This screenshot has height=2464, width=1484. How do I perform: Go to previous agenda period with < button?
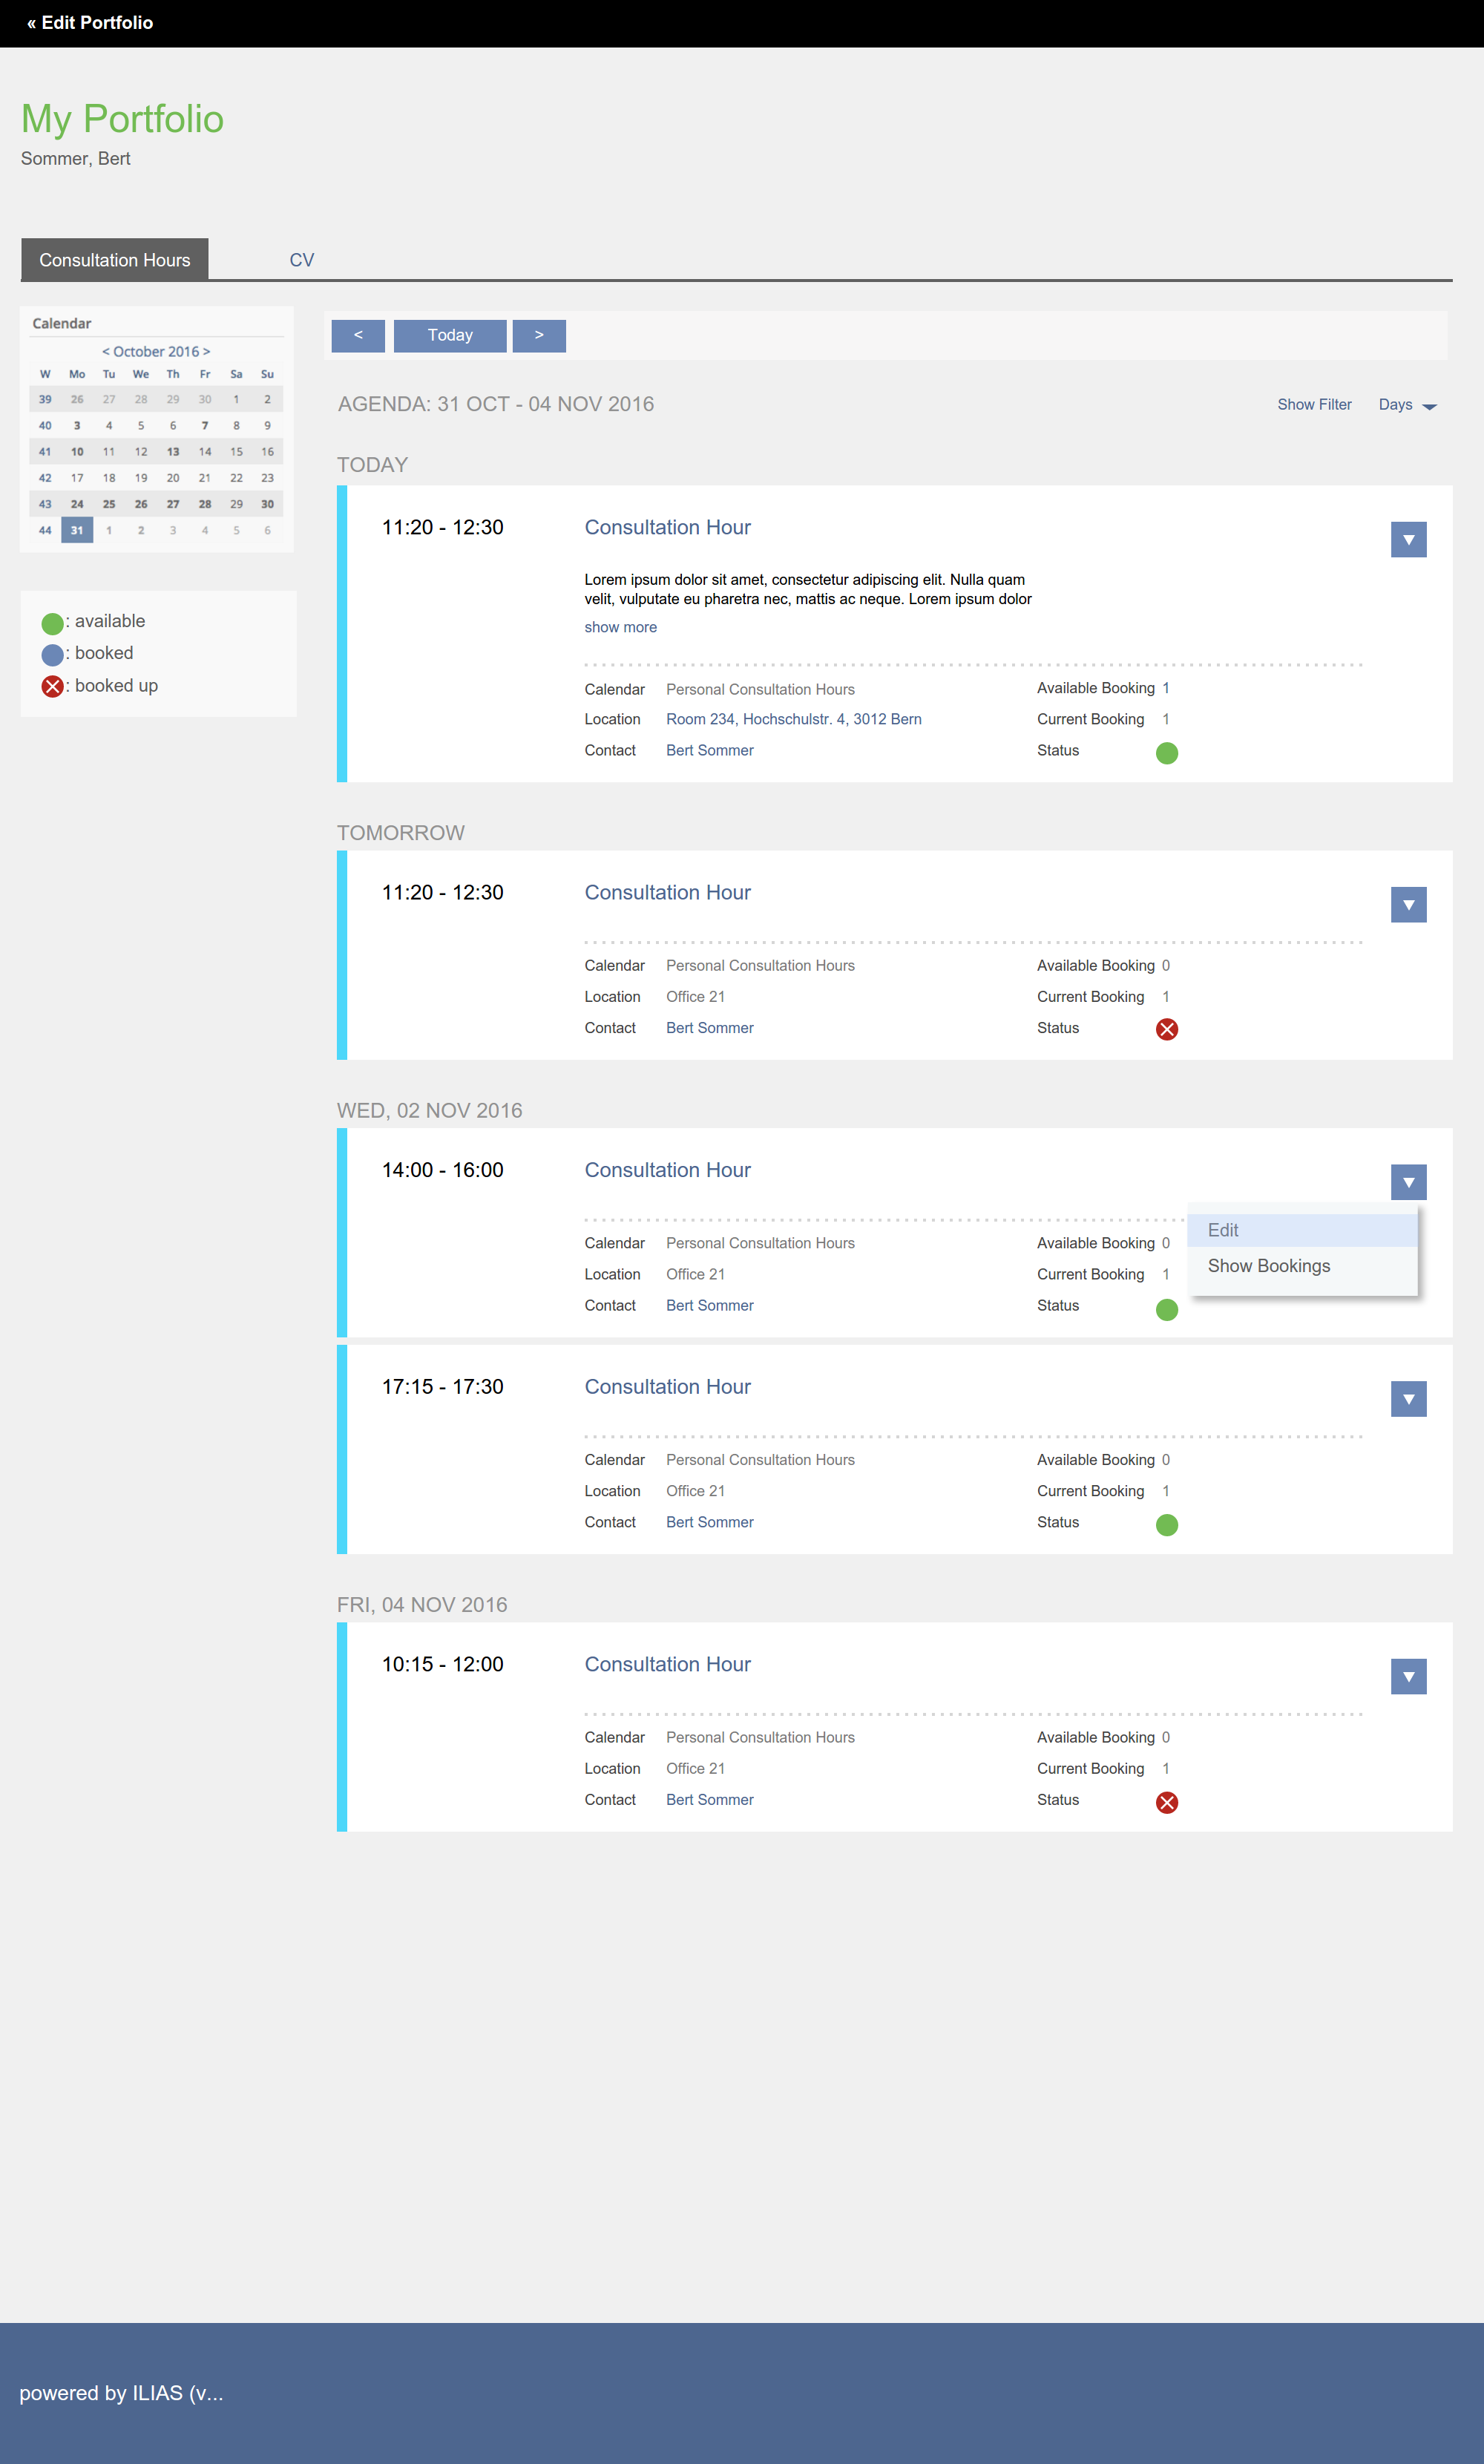tap(358, 336)
